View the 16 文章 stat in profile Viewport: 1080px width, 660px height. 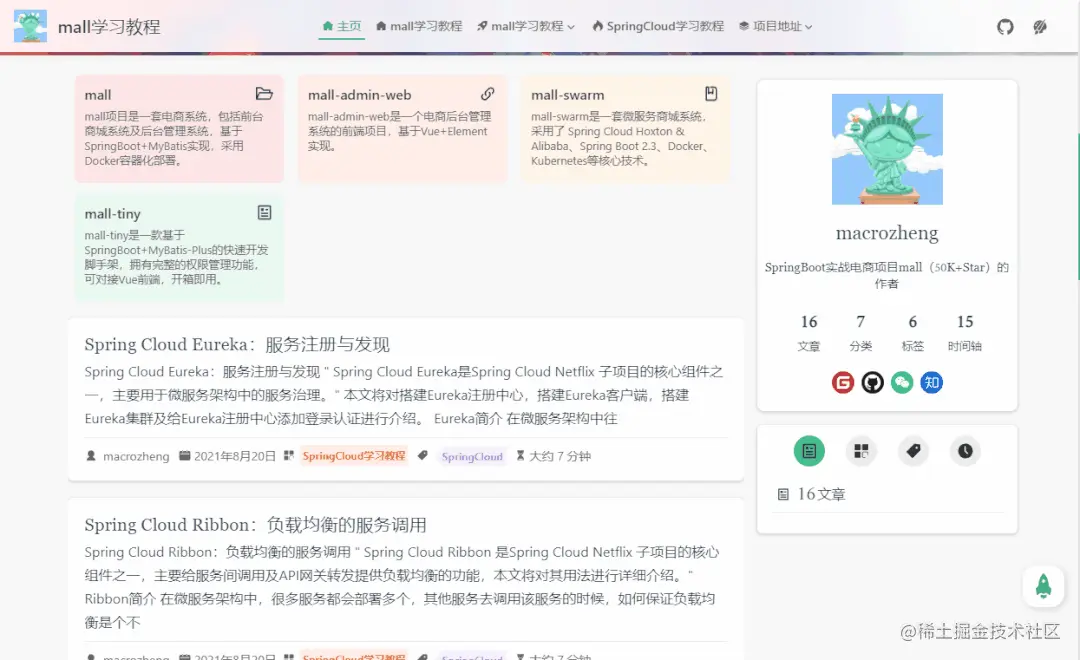click(x=809, y=332)
